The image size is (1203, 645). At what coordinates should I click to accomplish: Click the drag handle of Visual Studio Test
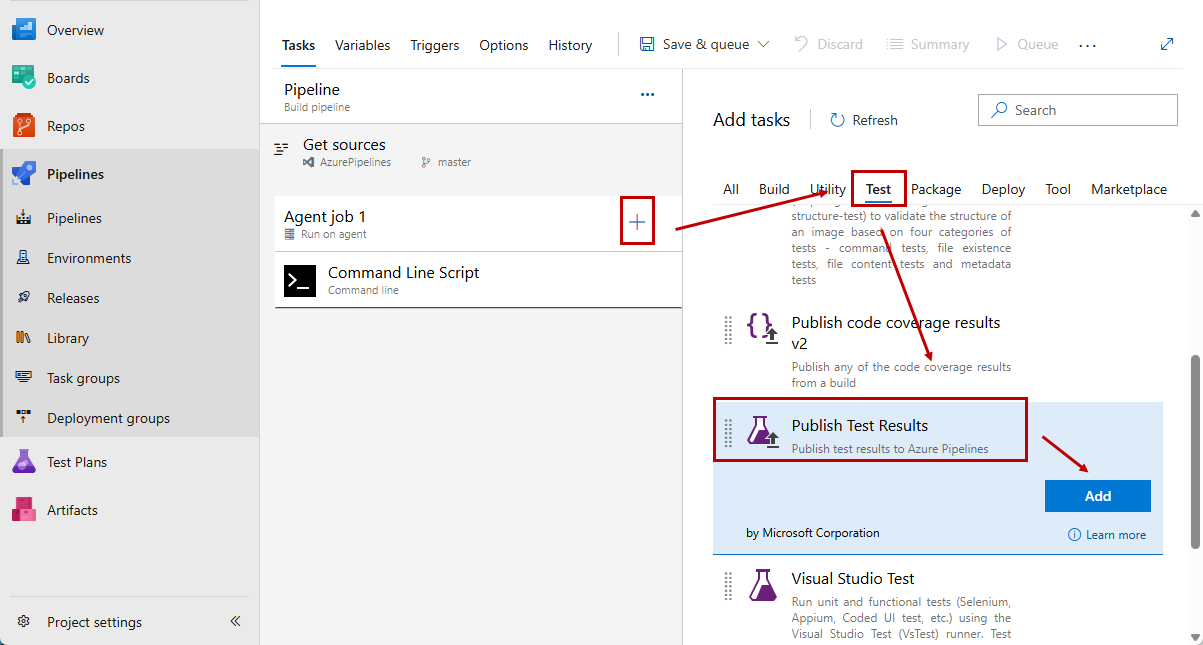[728, 586]
